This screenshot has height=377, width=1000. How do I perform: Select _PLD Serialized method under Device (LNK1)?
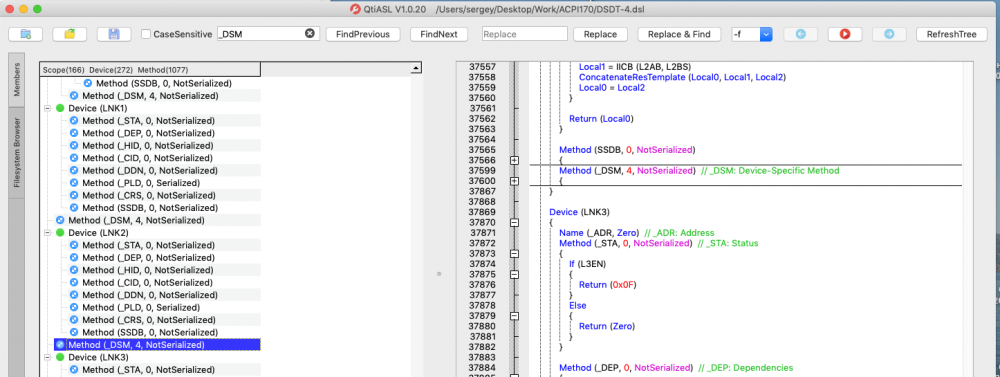141,183
